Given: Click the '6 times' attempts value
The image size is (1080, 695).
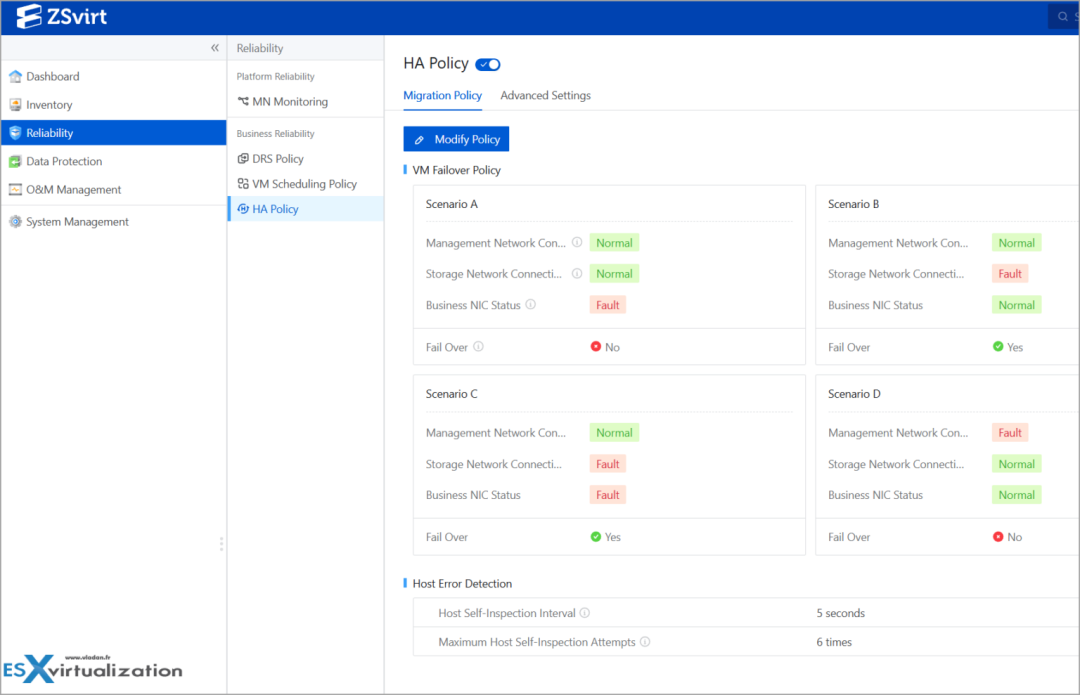Looking at the screenshot, I should coord(834,642).
